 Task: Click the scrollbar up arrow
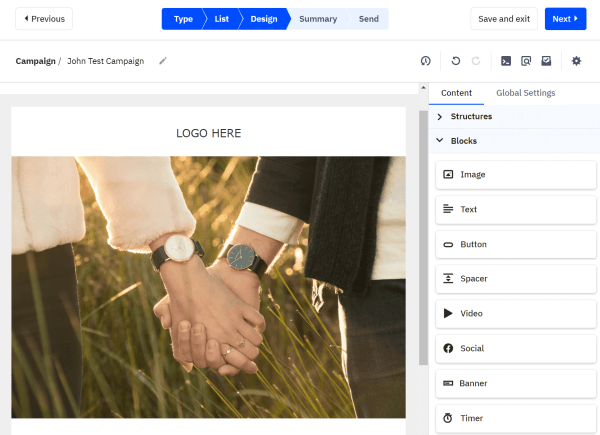tap(423, 88)
